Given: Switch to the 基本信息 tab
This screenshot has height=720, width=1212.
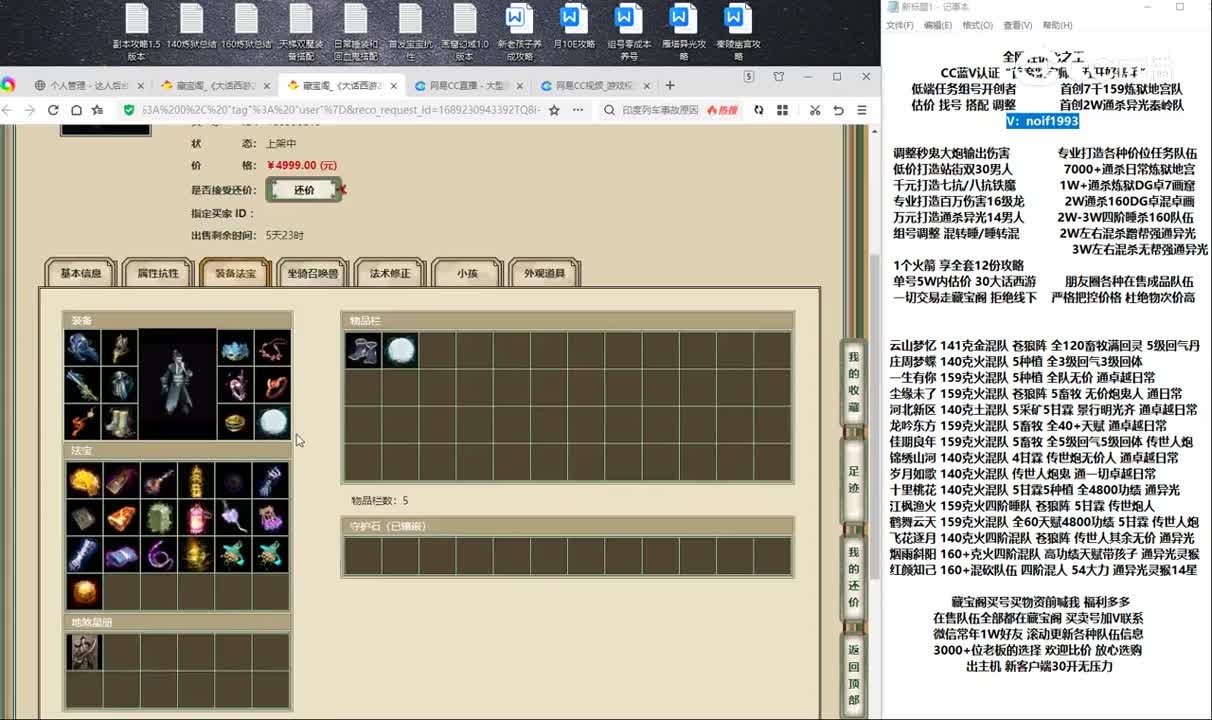Looking at the screenshot, I should [x=81, y=273].
